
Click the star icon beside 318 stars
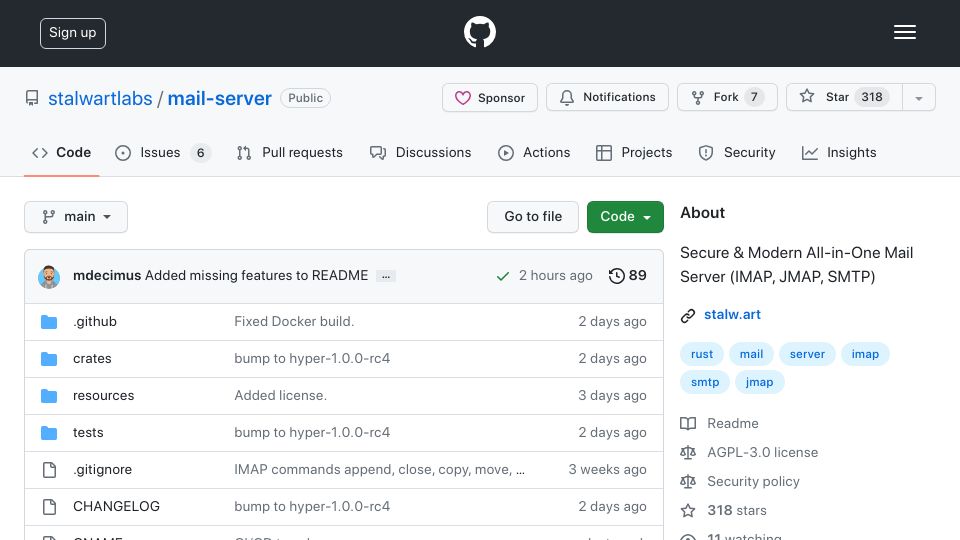pos(688,511)
